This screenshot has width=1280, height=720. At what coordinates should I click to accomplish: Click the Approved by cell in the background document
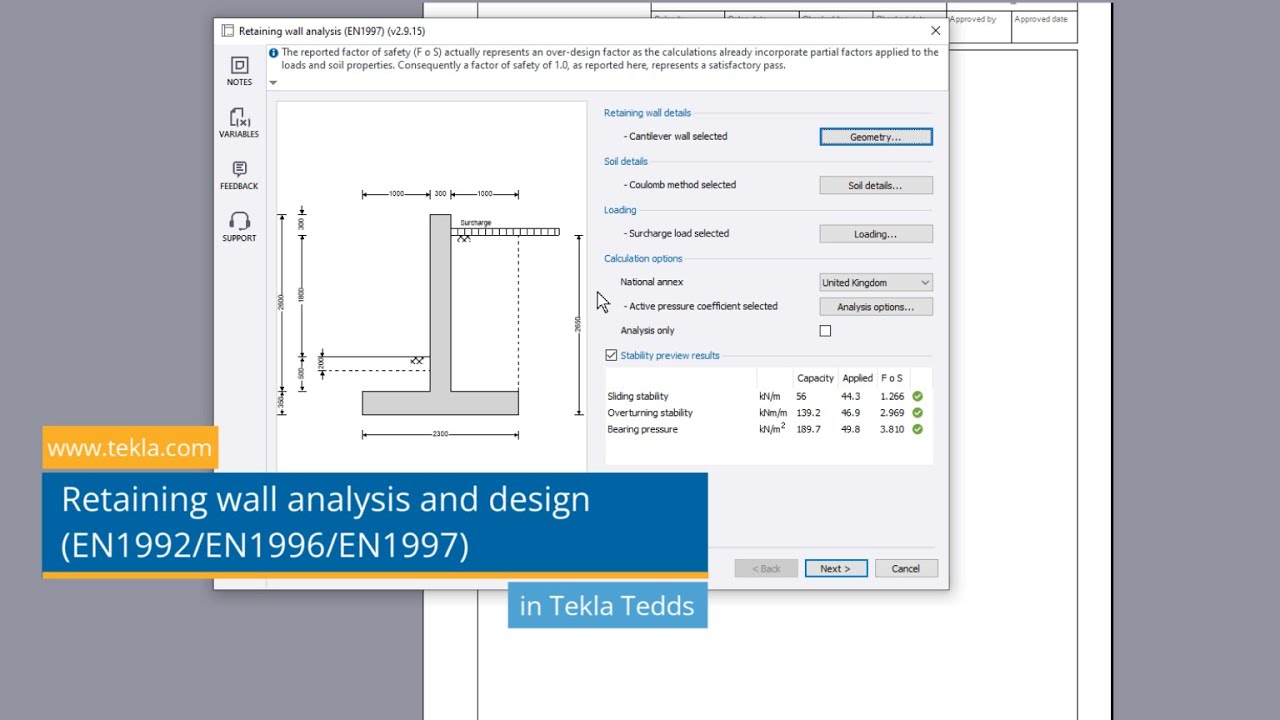coord(979,27)
